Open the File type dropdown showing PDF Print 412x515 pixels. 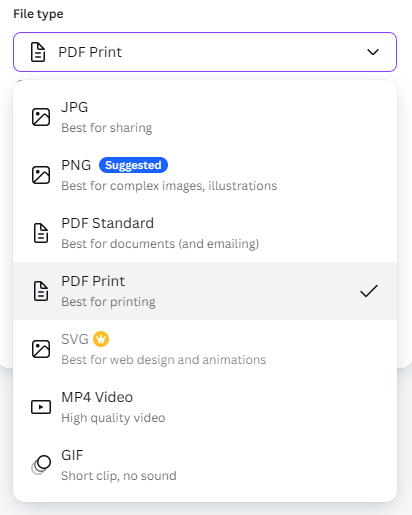tap(205, 52)
